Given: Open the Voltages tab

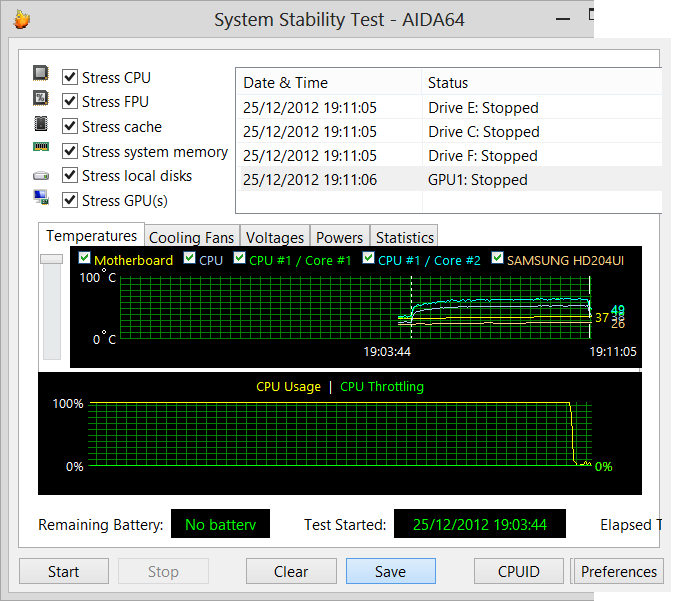Looking at the screenshot, I should (275, 237).
